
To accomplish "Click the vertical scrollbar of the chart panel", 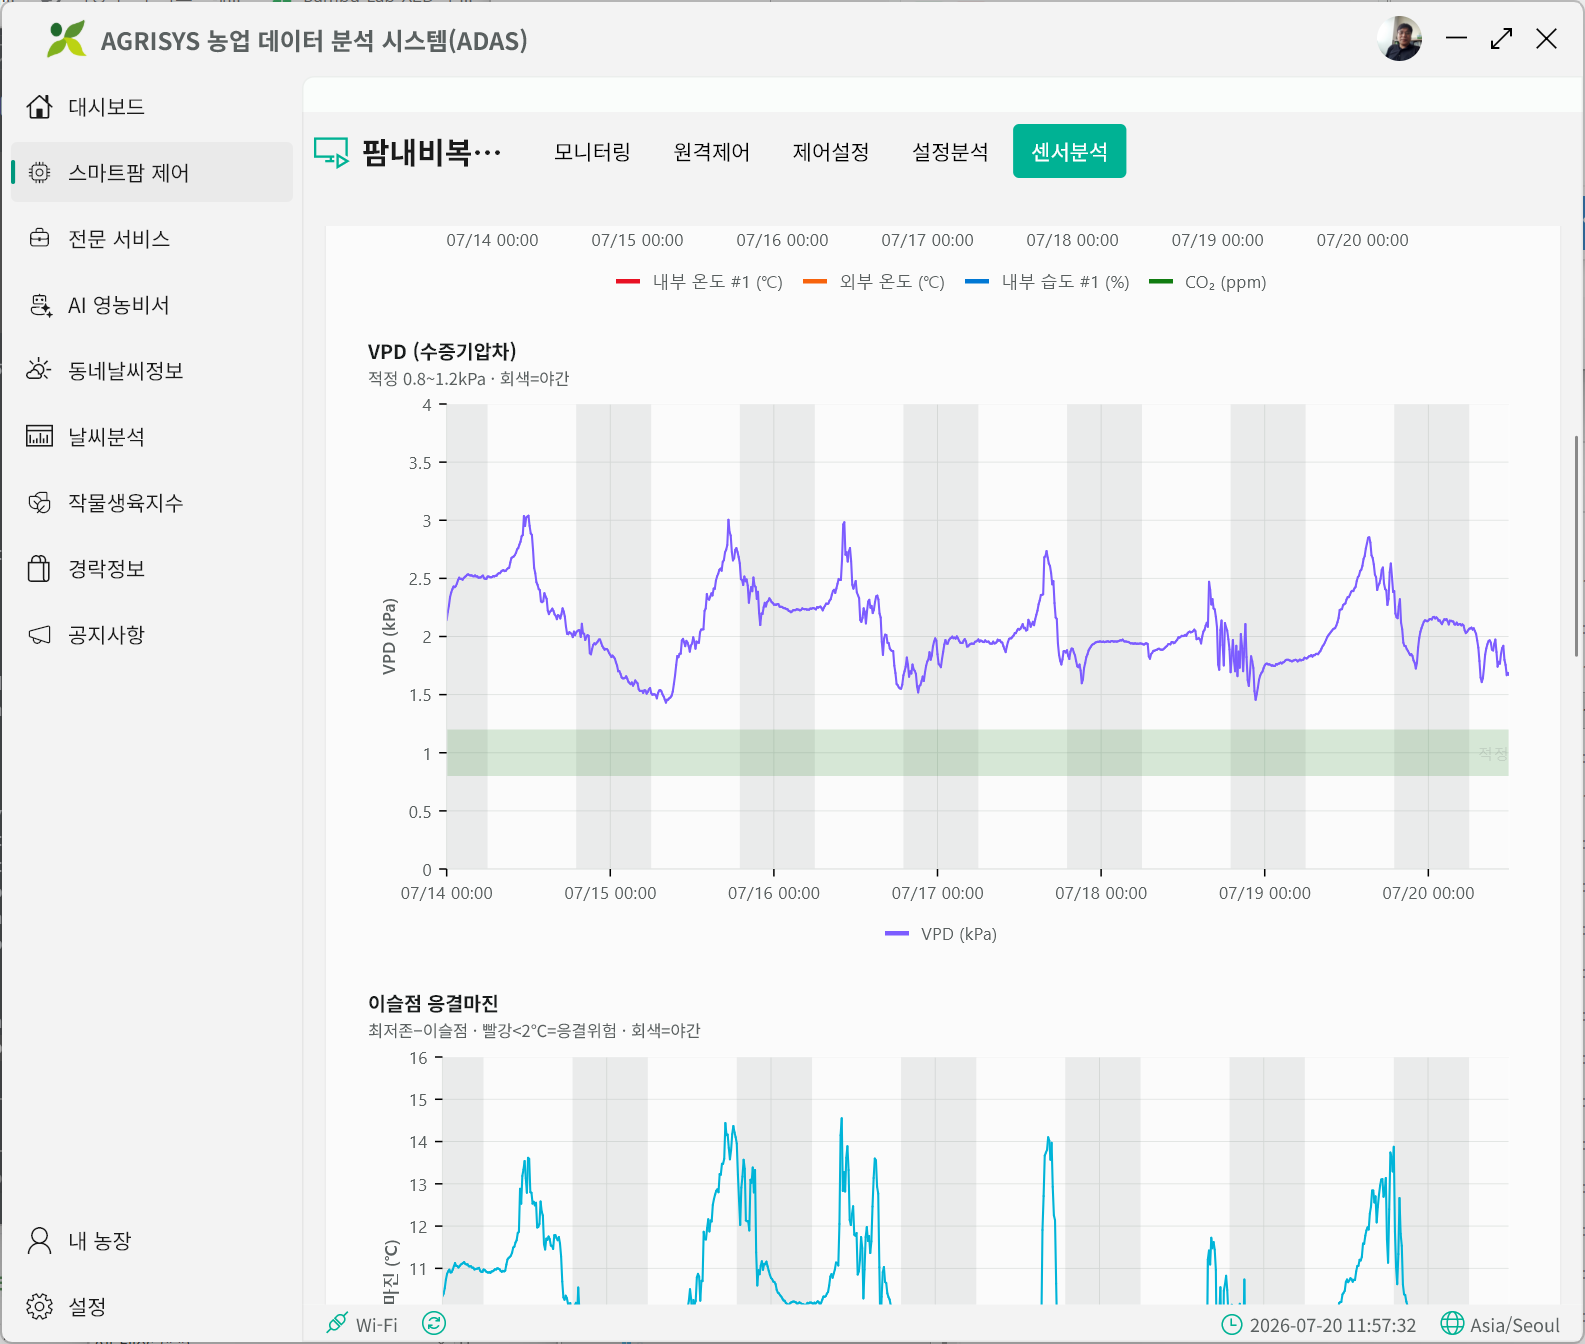I will click(x=1577, y=546).
